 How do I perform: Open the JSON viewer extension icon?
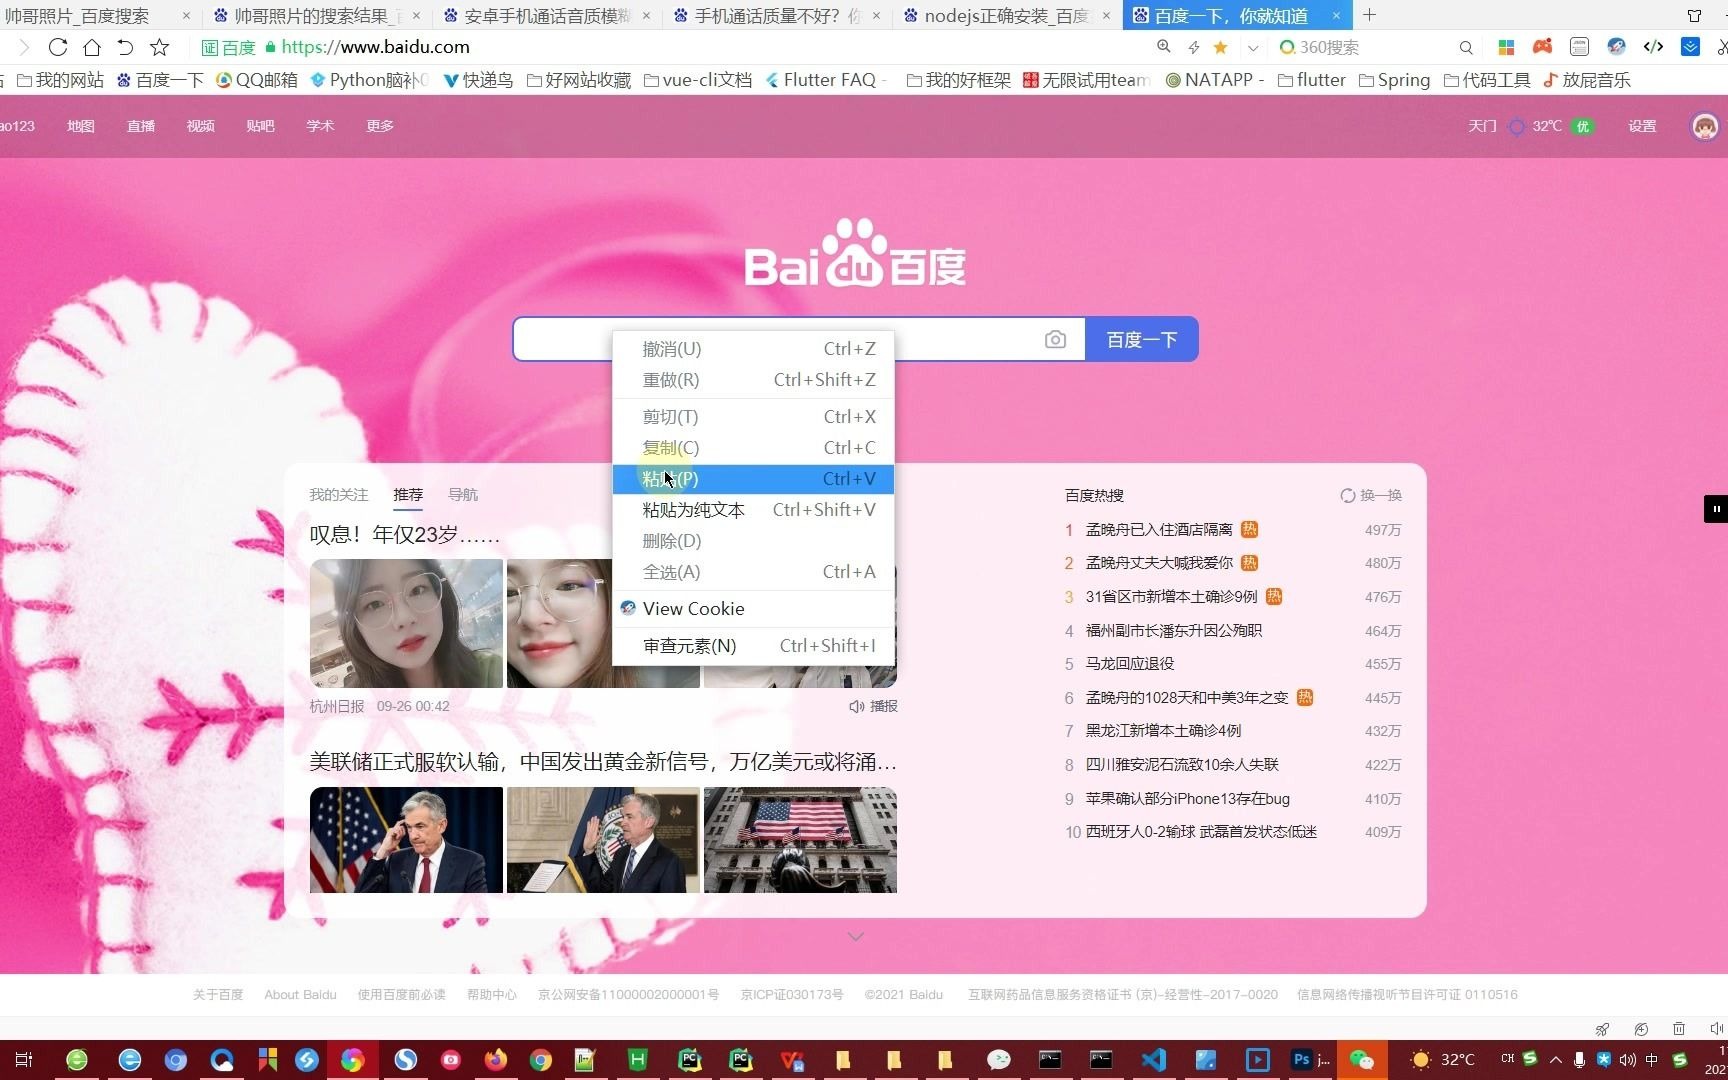(x=1580, y=47)
